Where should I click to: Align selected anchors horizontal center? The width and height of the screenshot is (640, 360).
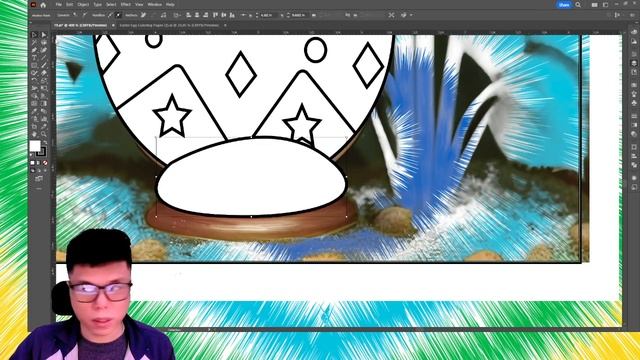click(197, 15)
